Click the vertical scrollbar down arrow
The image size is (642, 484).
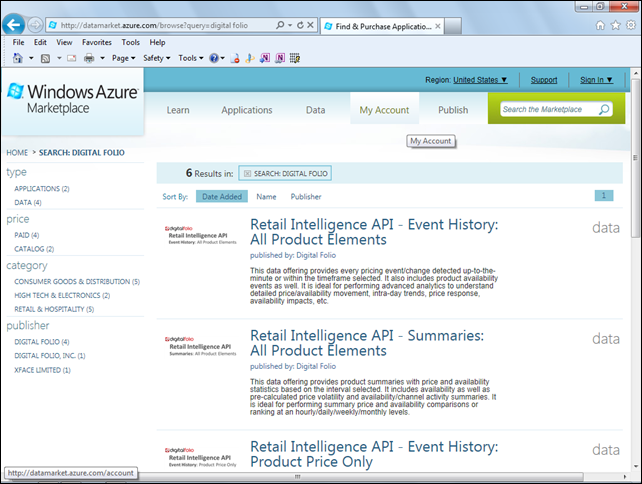coord(635,466)
